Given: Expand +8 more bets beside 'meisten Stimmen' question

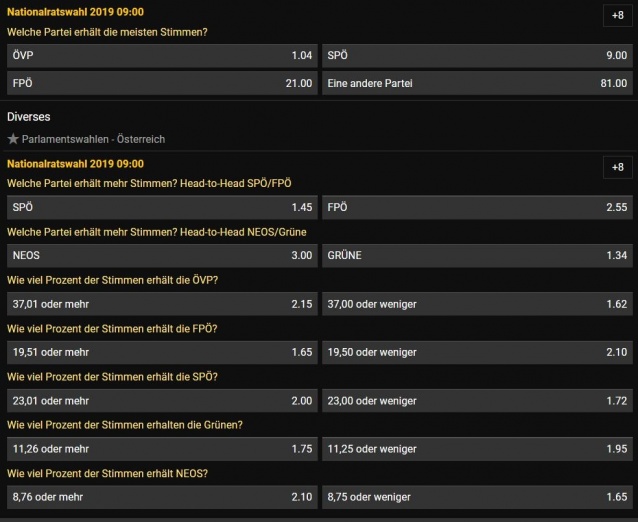Looking at the screenshot, I should (x=618, y=15).
